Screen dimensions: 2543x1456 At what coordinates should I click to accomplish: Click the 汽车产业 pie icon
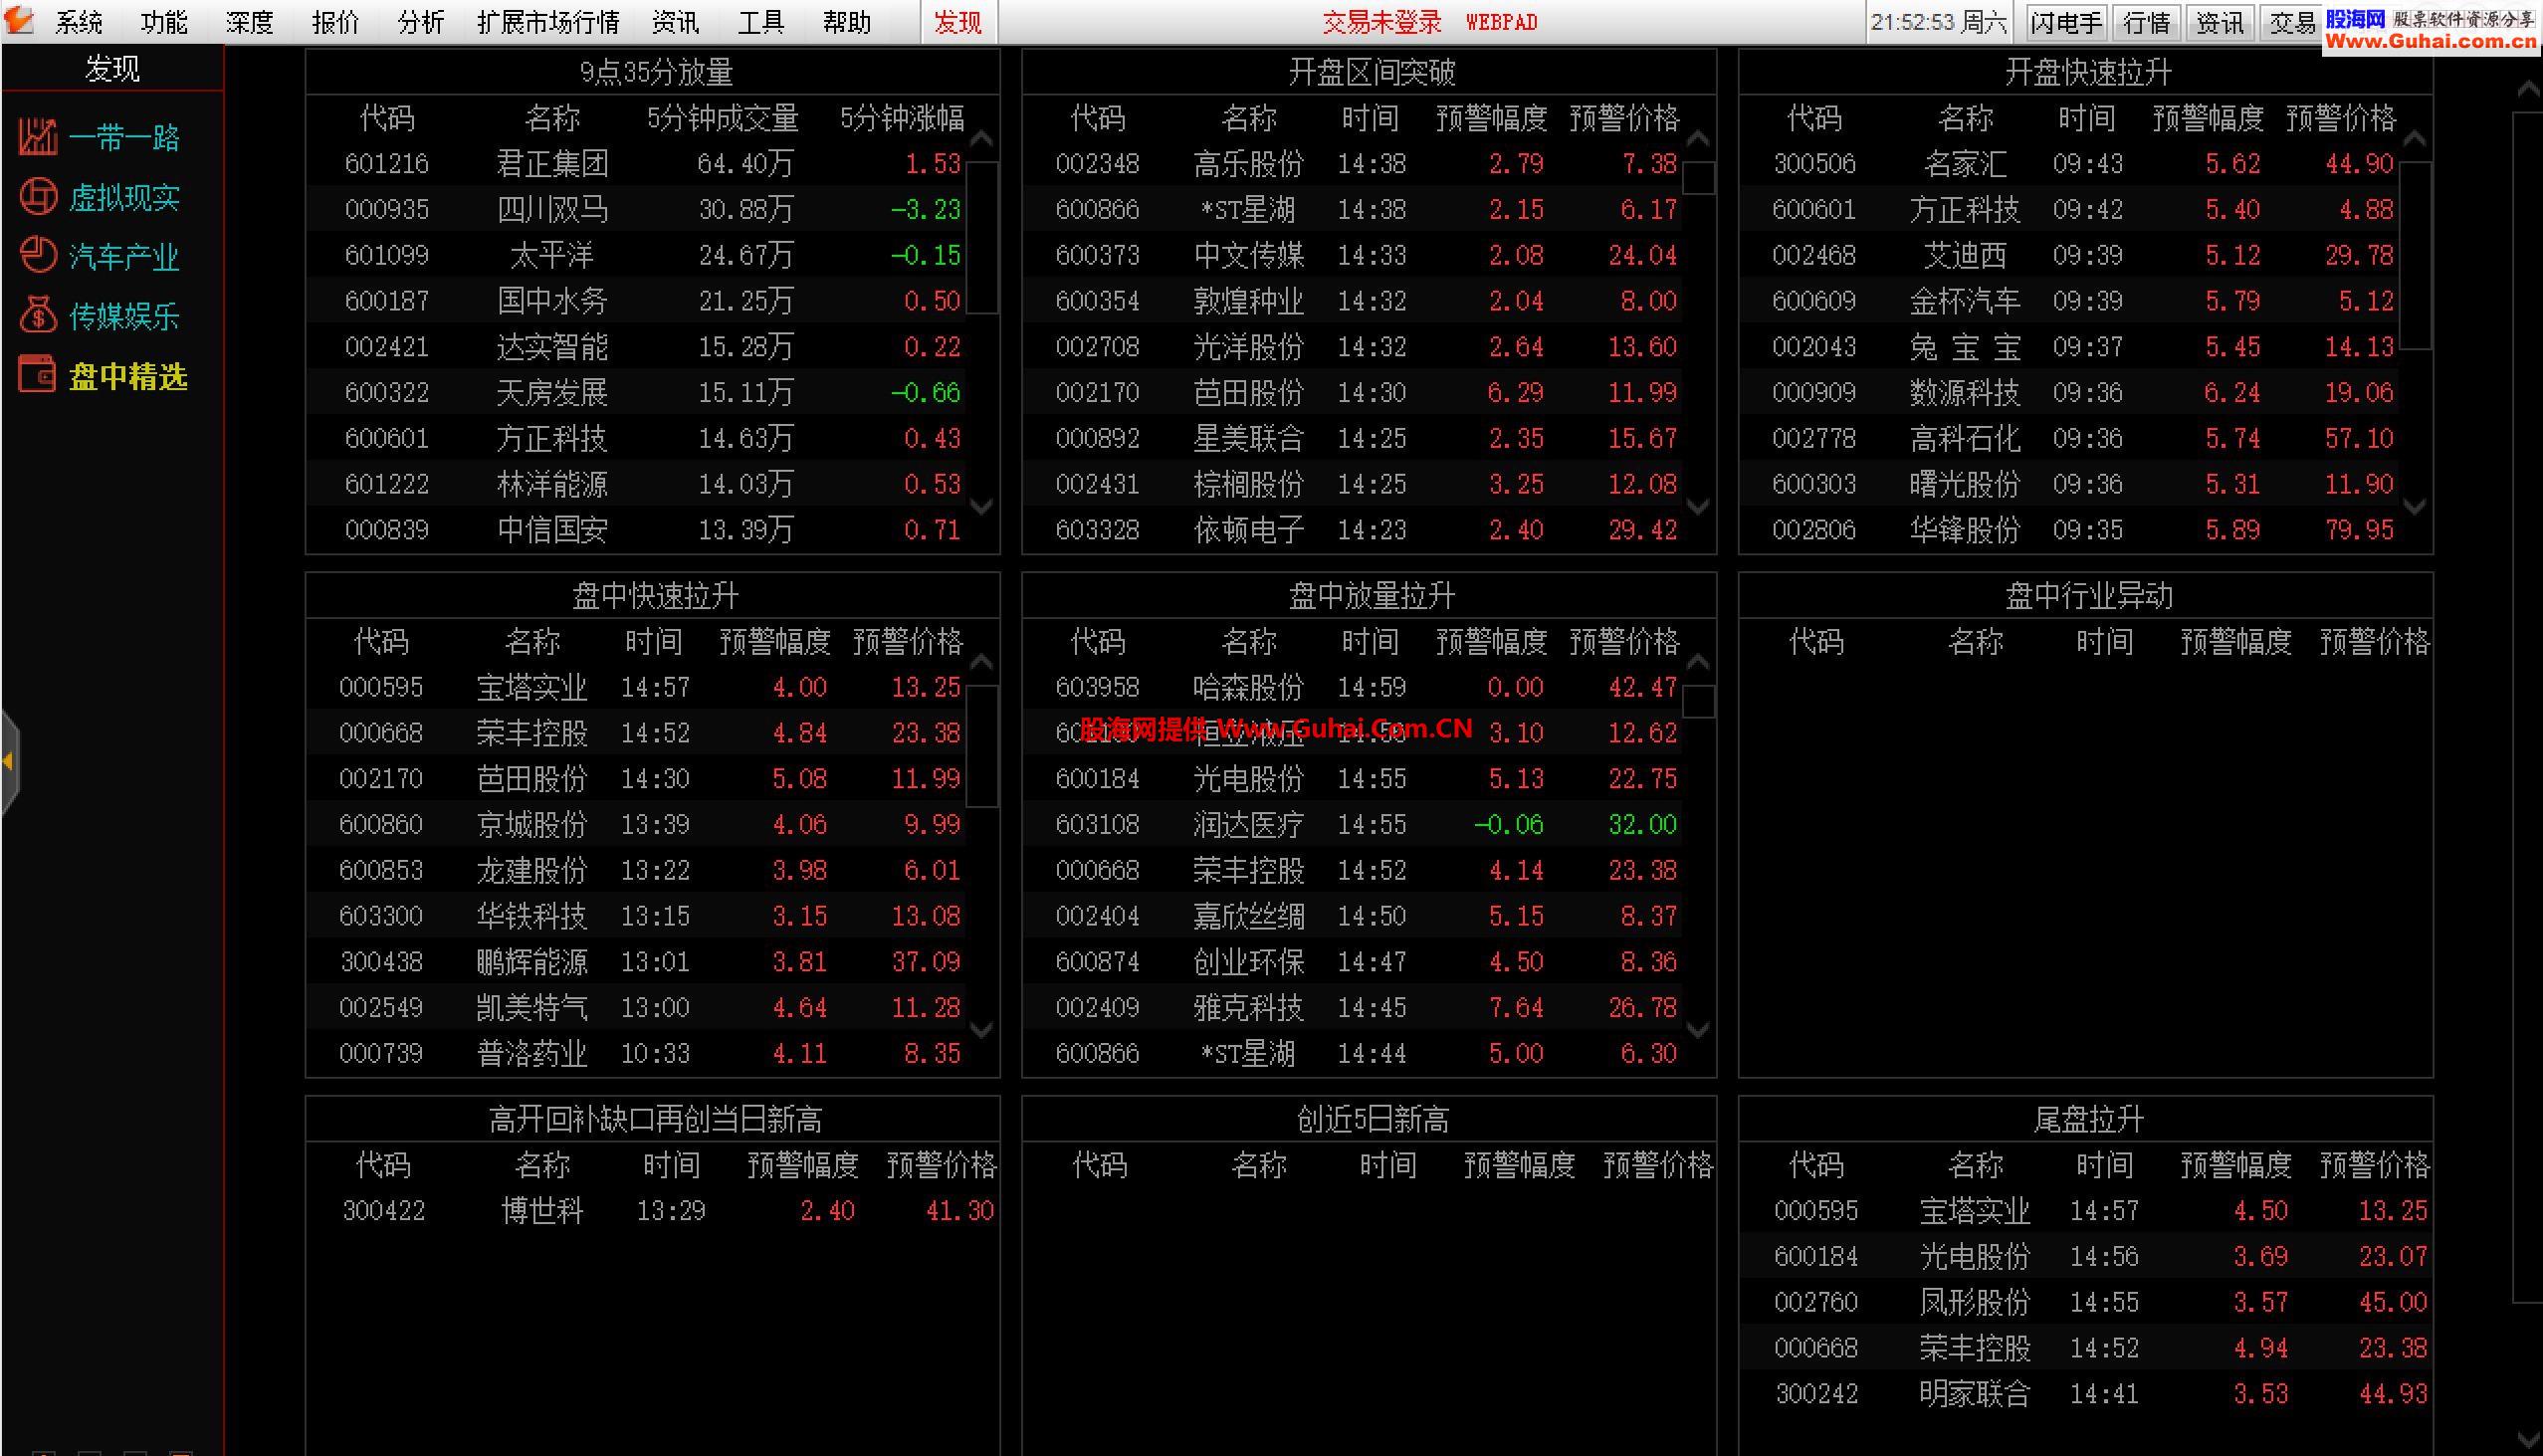click(38, 256)
